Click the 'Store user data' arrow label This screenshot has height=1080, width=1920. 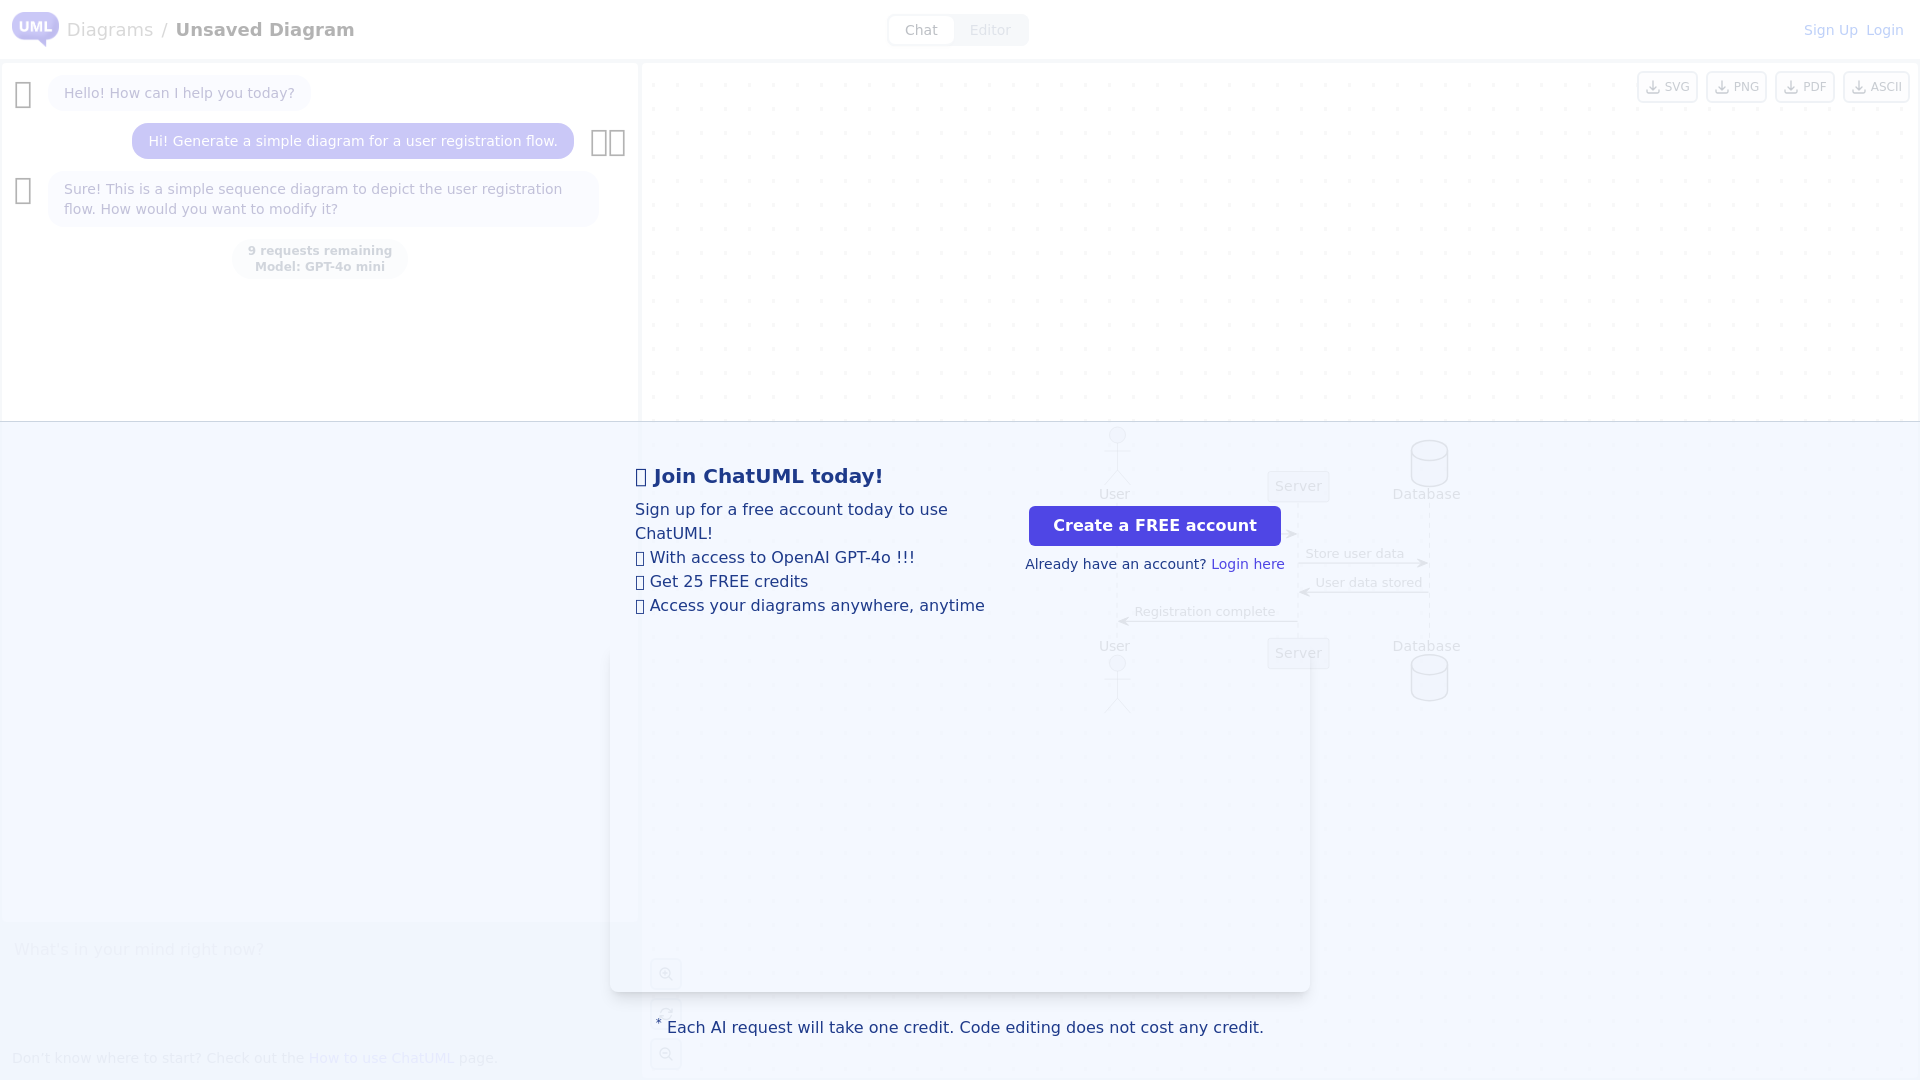[x=1354, y=554]
